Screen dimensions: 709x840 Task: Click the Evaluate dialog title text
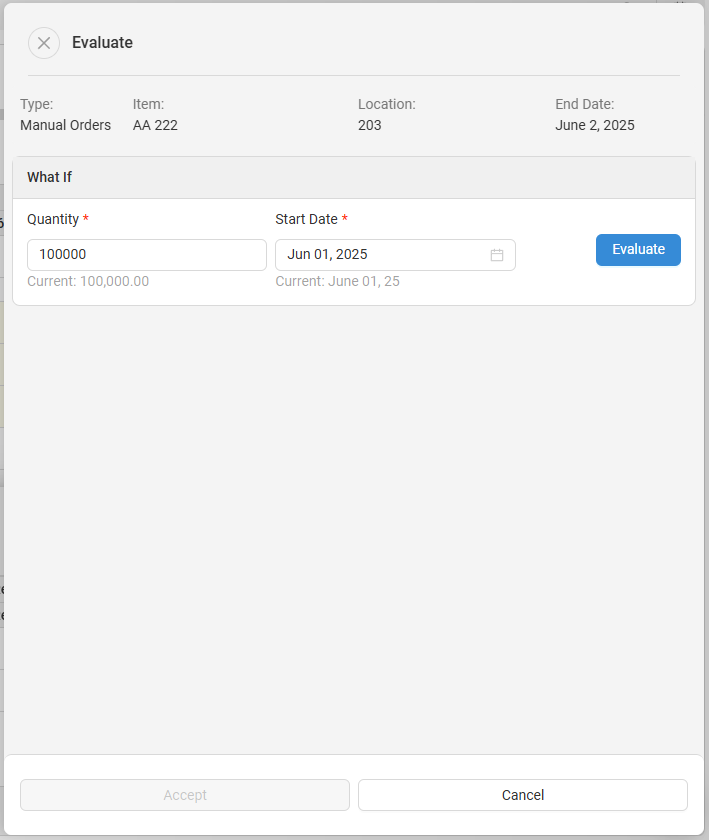tap(102, 43)
